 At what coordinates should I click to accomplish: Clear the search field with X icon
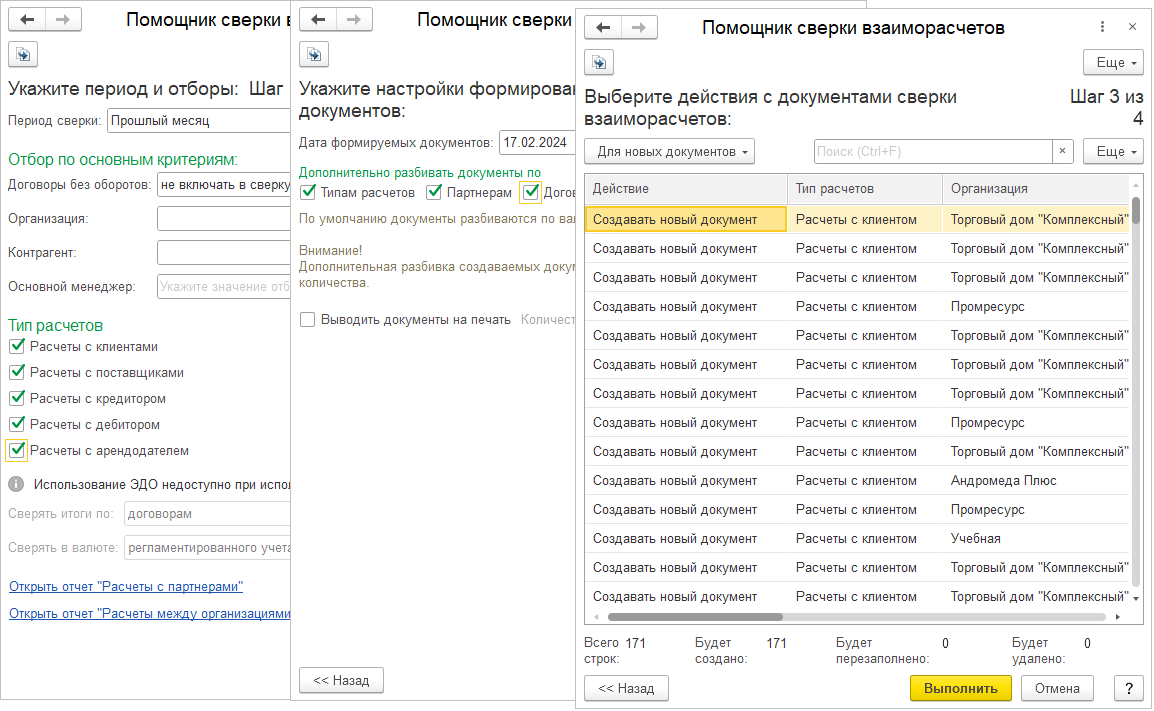point(1063,151)
